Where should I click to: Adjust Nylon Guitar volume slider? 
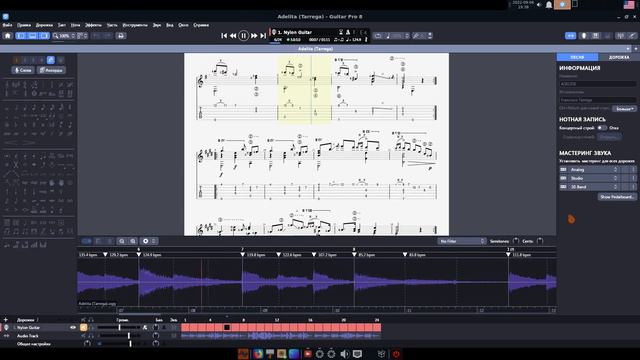point(119,327)
